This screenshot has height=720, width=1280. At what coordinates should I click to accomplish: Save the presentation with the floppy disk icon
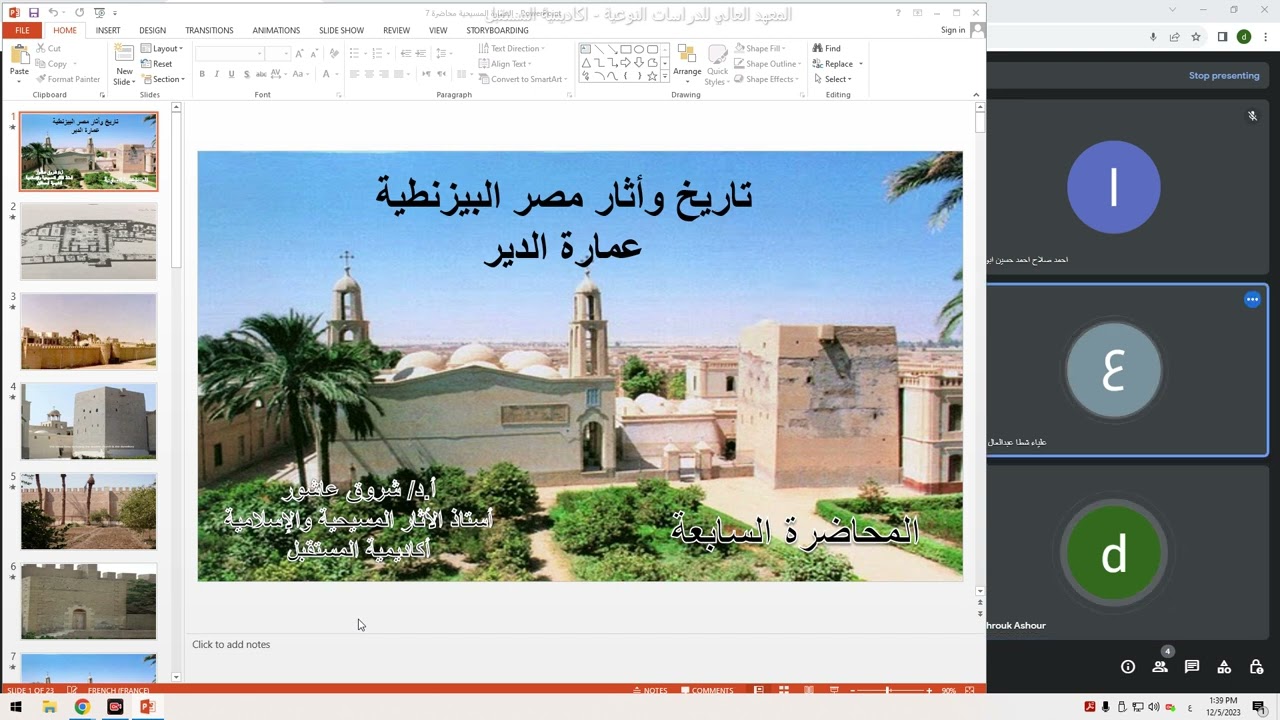(33, 13)
